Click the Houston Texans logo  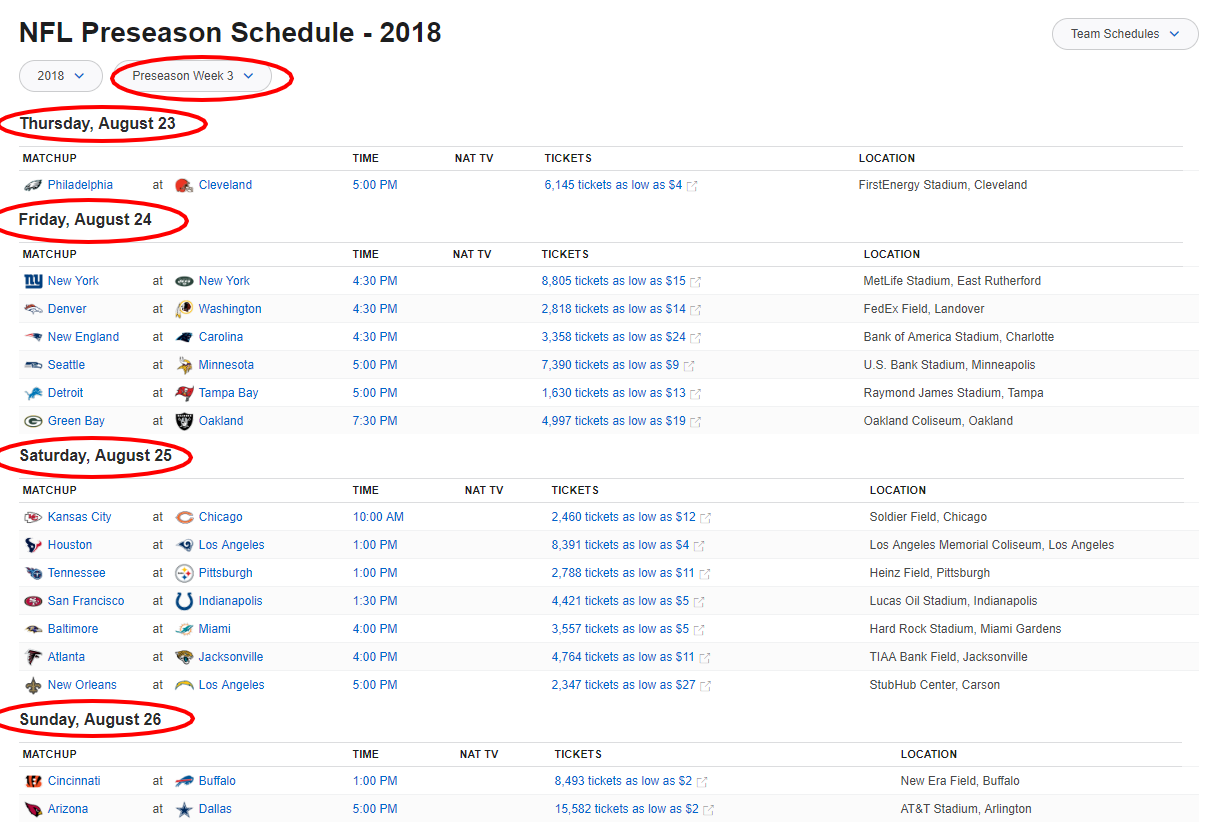point(33,545)
